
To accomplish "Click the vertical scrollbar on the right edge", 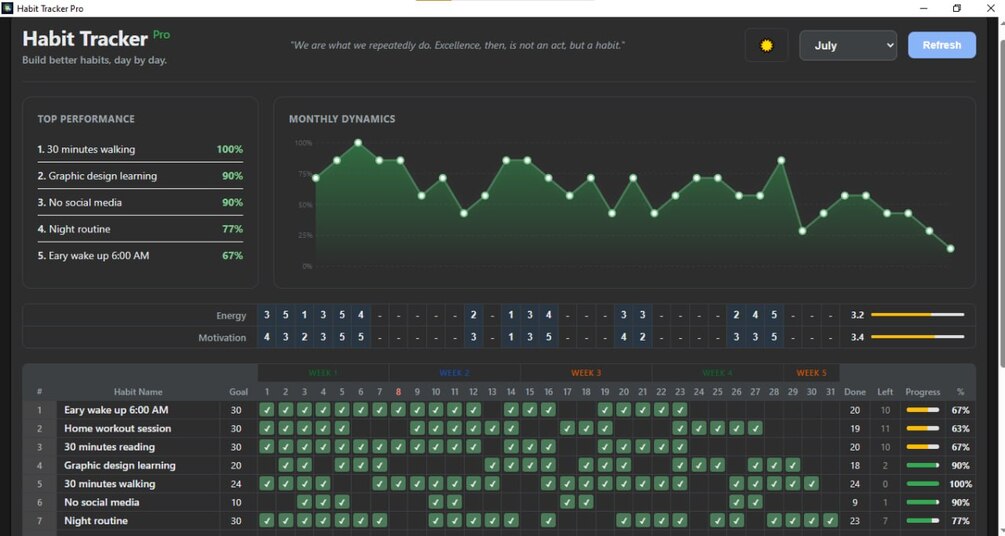I will [x=1001, y=276].
